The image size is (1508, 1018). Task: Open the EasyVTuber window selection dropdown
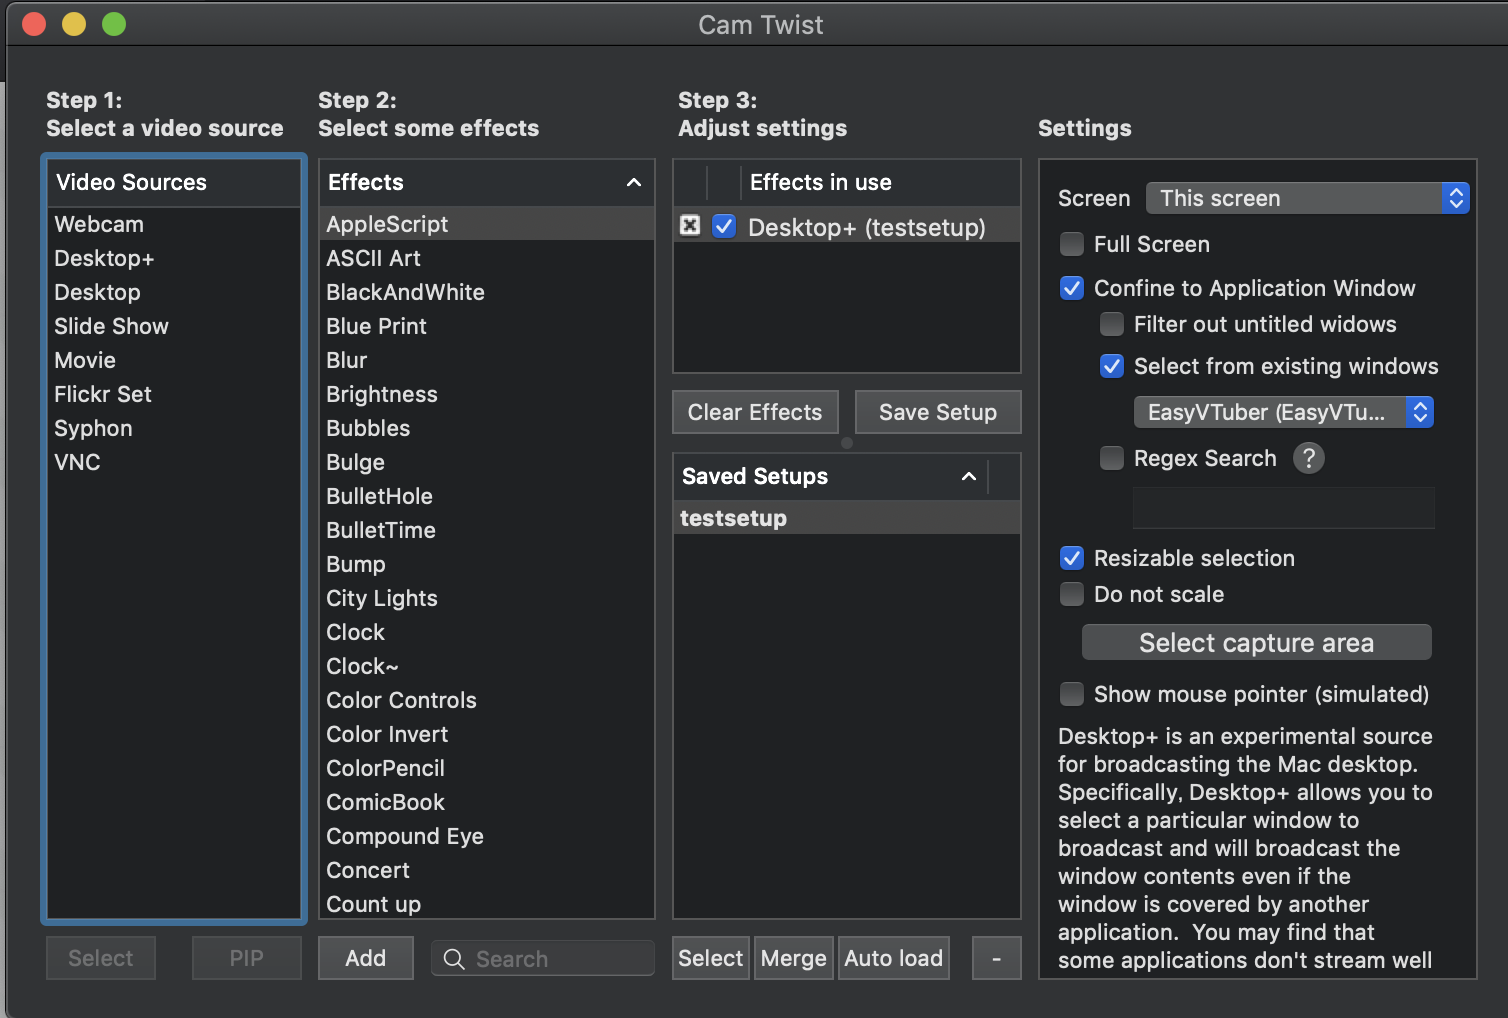click(1283, 412)
